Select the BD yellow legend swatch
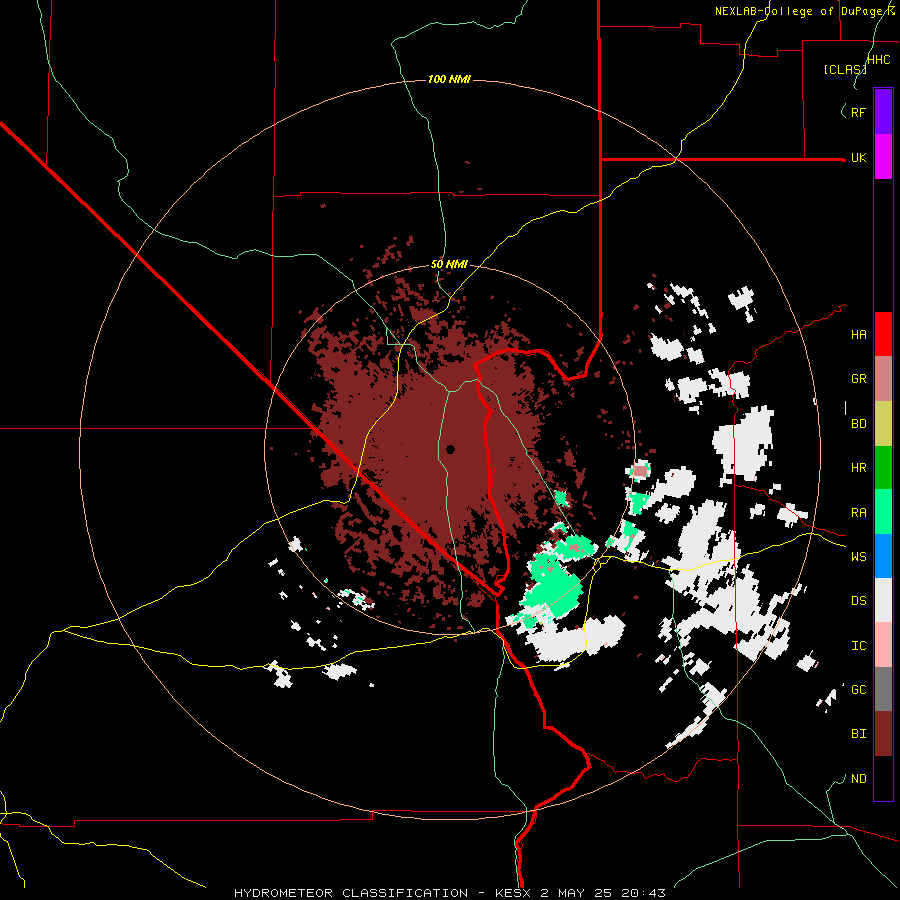This screenshot has width=900, height=900. (x=883, y=424)
